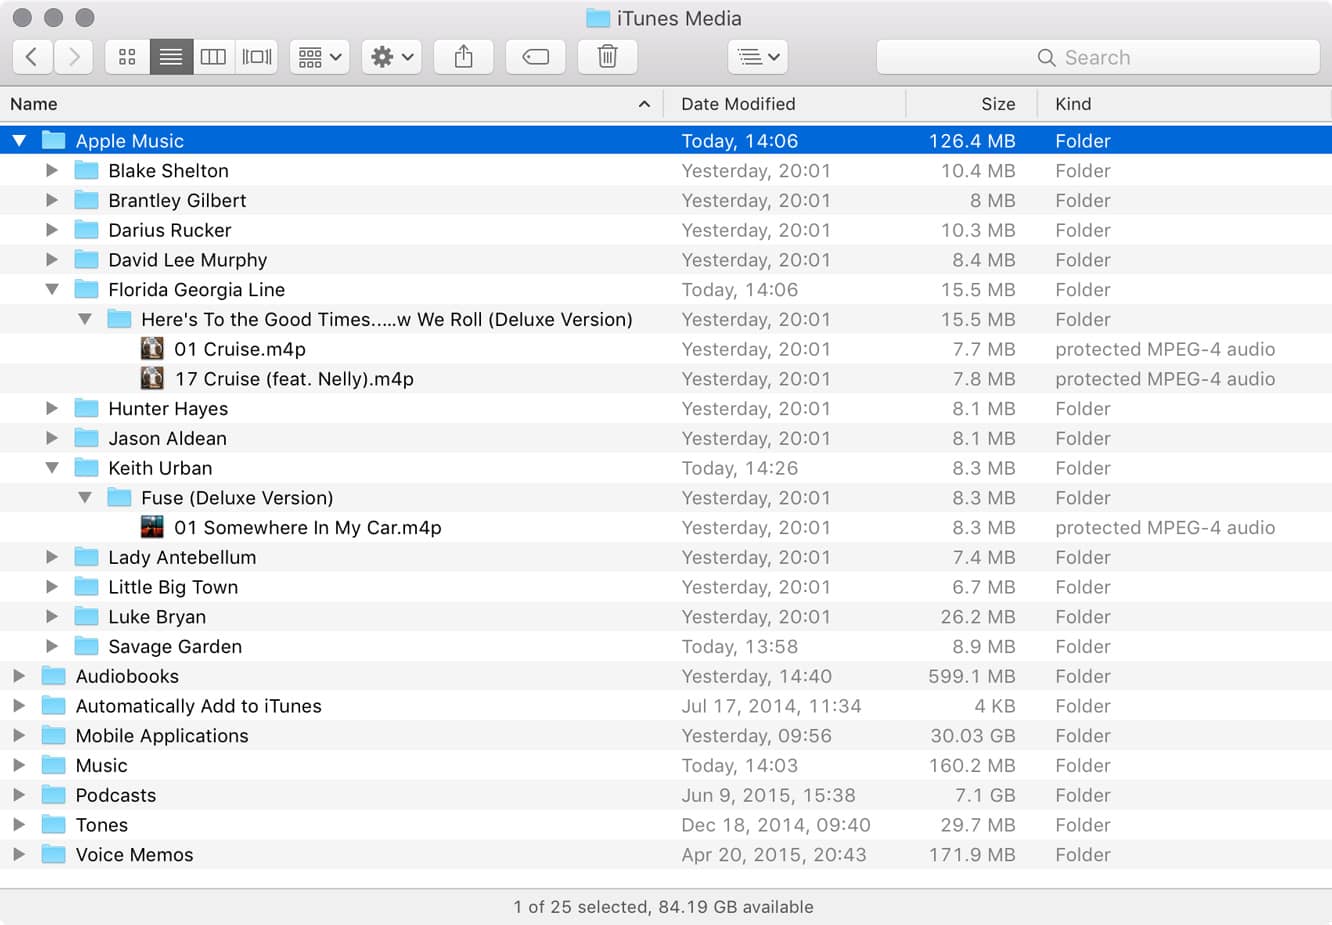Image resolution: width=1332 pixels, height=925 pixels.
Task: Click the Voice Memos folder icon
Action: 54,854
